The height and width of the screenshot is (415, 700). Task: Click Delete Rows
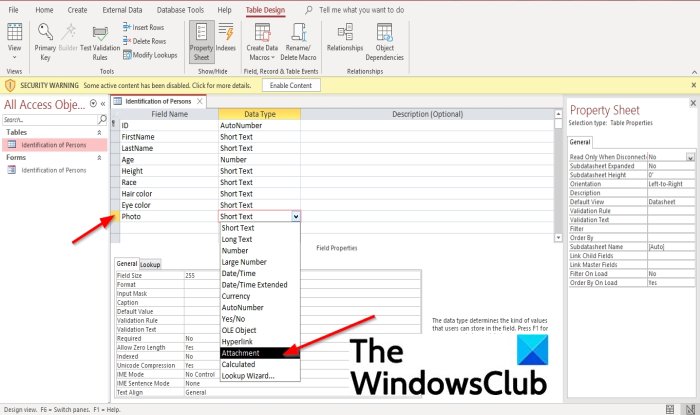(x=145, y=41)
